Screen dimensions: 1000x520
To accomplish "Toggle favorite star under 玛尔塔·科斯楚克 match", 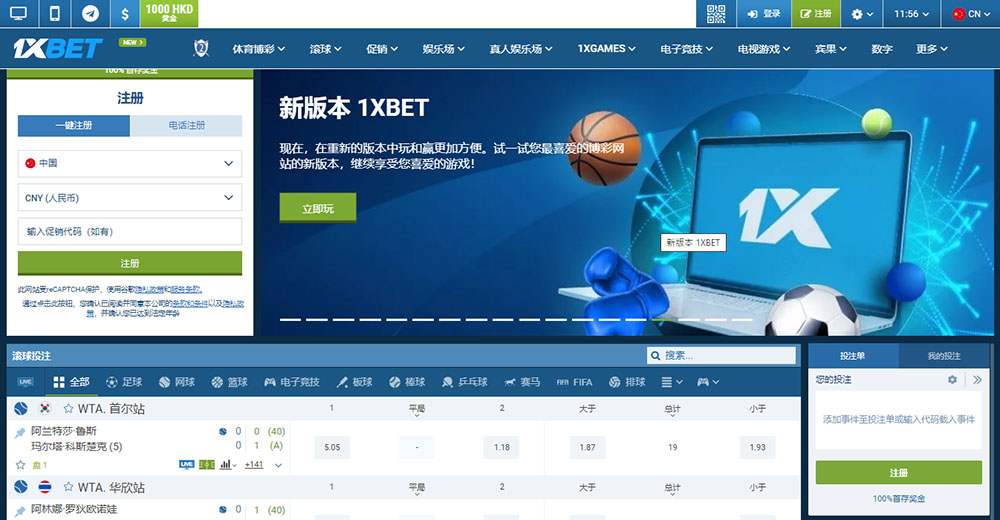I will (20, 464).
